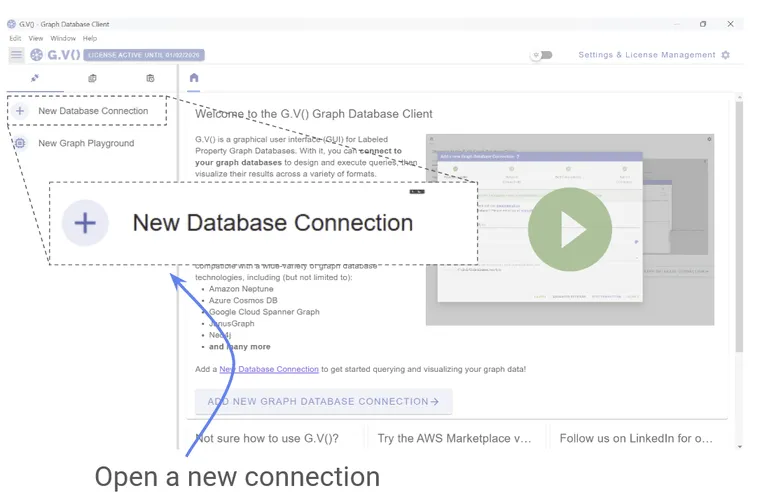Select the connections plug sidebar tab

[35, 78]
